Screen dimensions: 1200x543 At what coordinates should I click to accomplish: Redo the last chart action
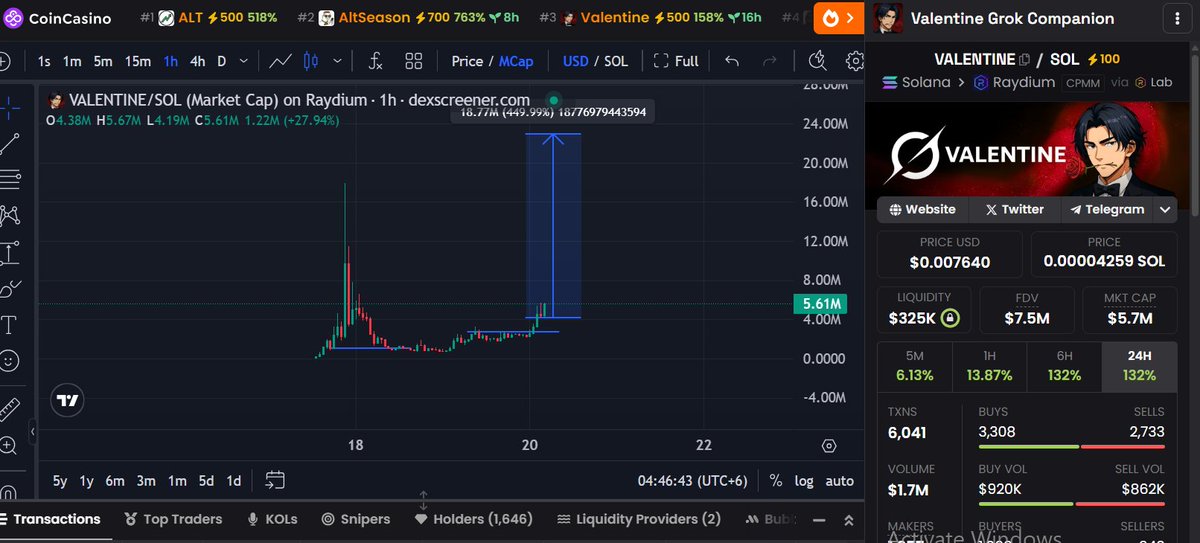click(x=769, y=61)
